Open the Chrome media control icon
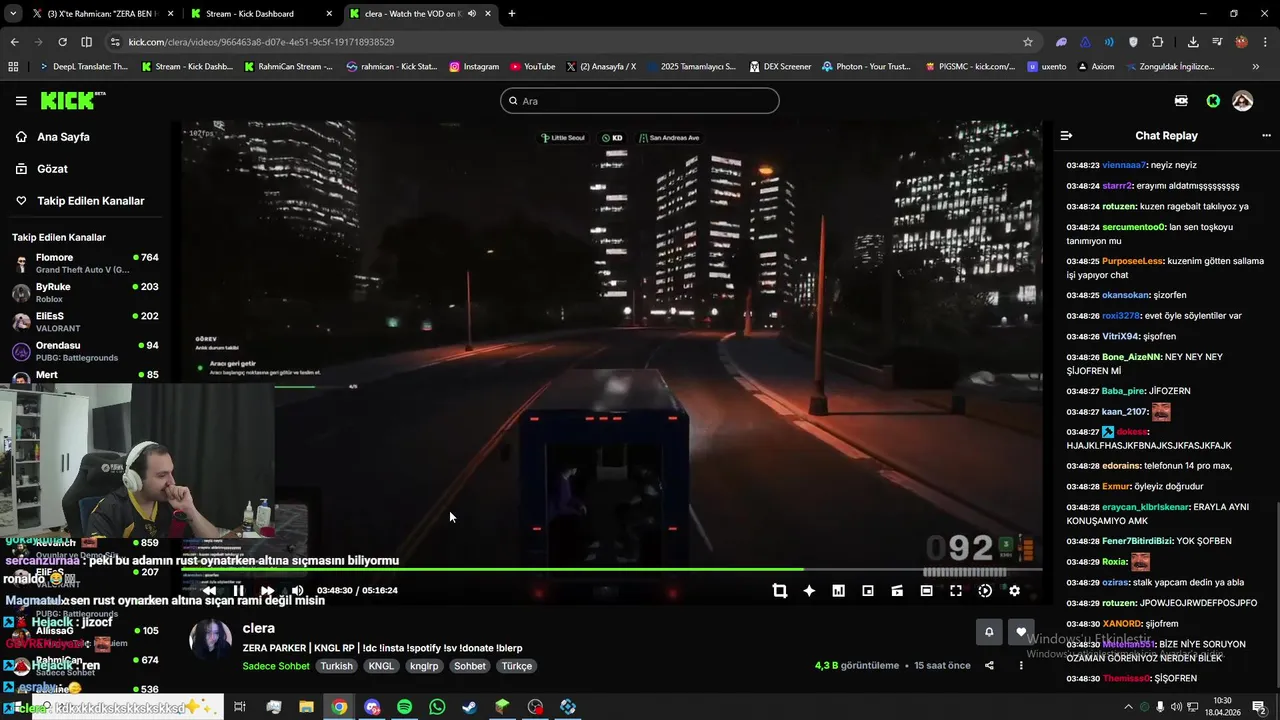This screenshot has height=720, width=1280. (x=1217, y=42)
